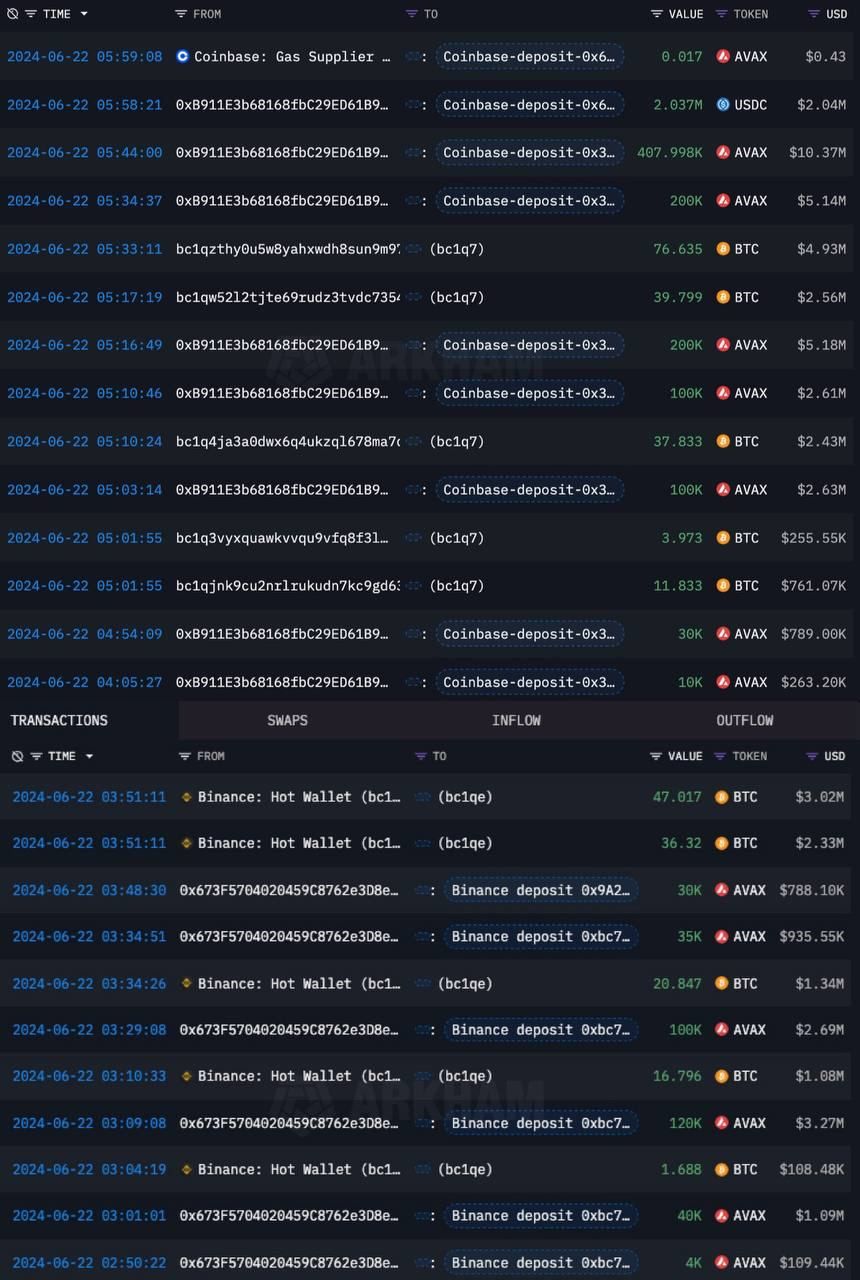Open the Coinbase: Gas Supplier sender link
The height and width of the screenshot is (1280, 860).
292,56
